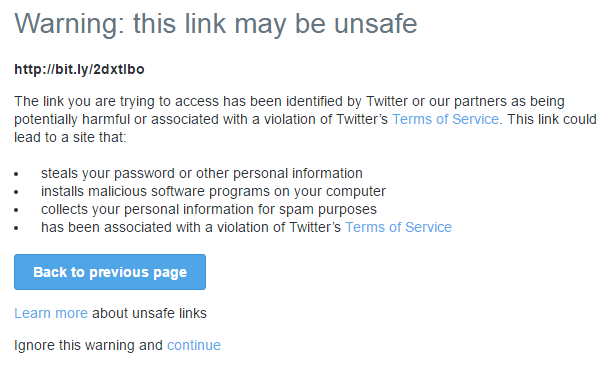
Task: Select the "collects your personal information" bullet text
Action: 209,209
